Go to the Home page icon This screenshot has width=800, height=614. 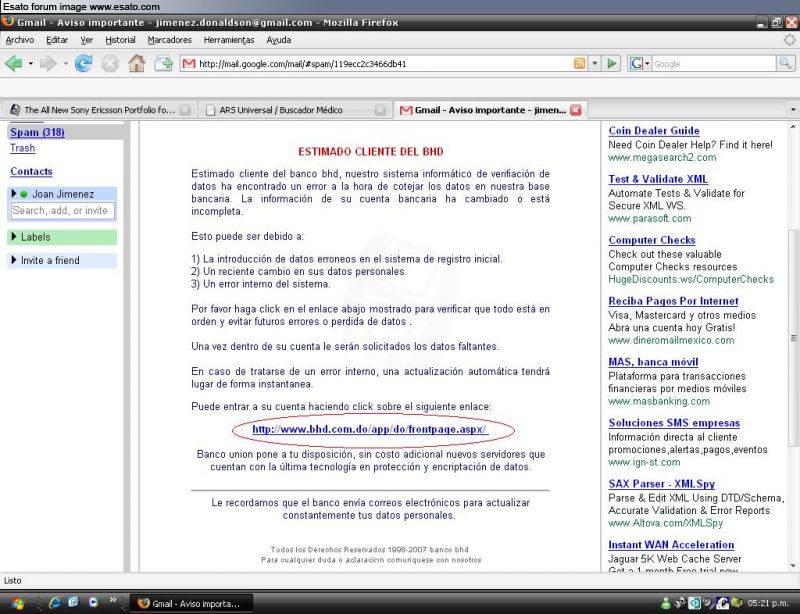[137, 63]
